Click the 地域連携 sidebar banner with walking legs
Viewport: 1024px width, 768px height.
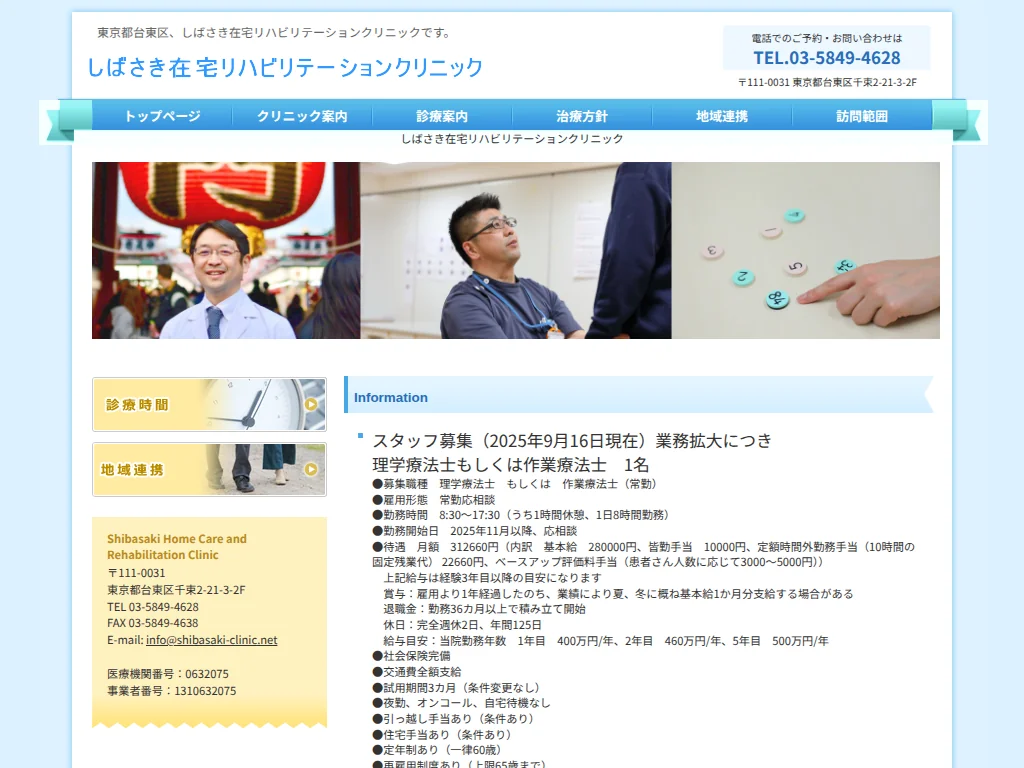(x=209, y=470)
